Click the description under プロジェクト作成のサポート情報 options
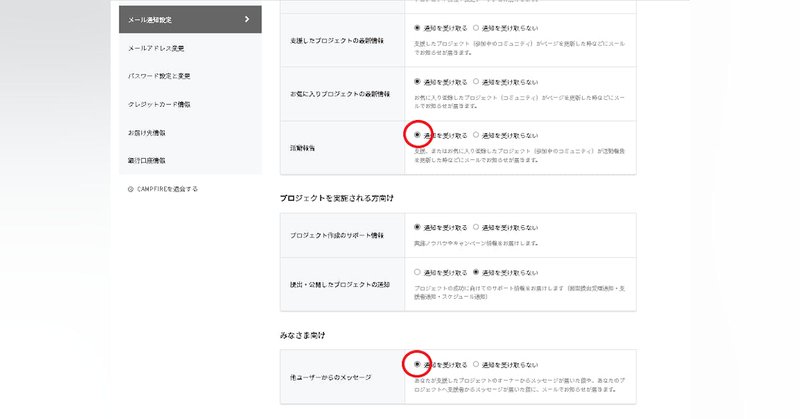The width and height of the screenshot is (800, 419). (x=476, y=243)
